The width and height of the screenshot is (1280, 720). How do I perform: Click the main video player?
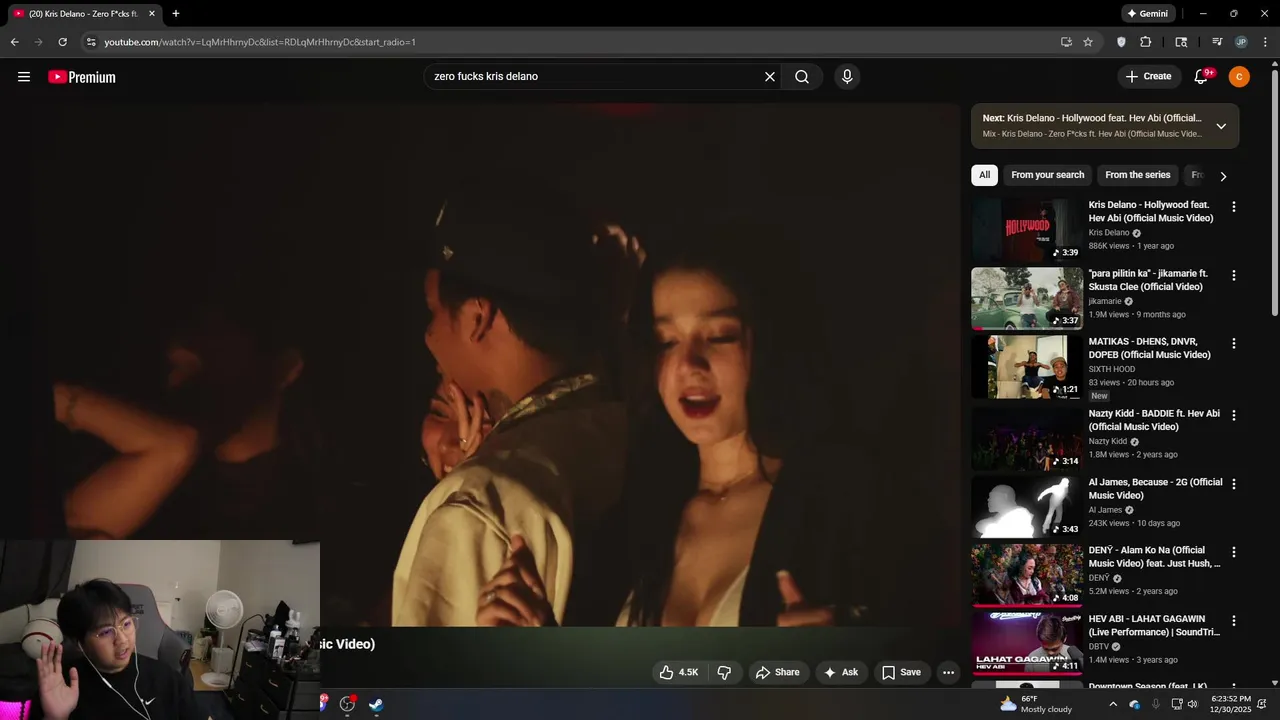click(480, 365)
